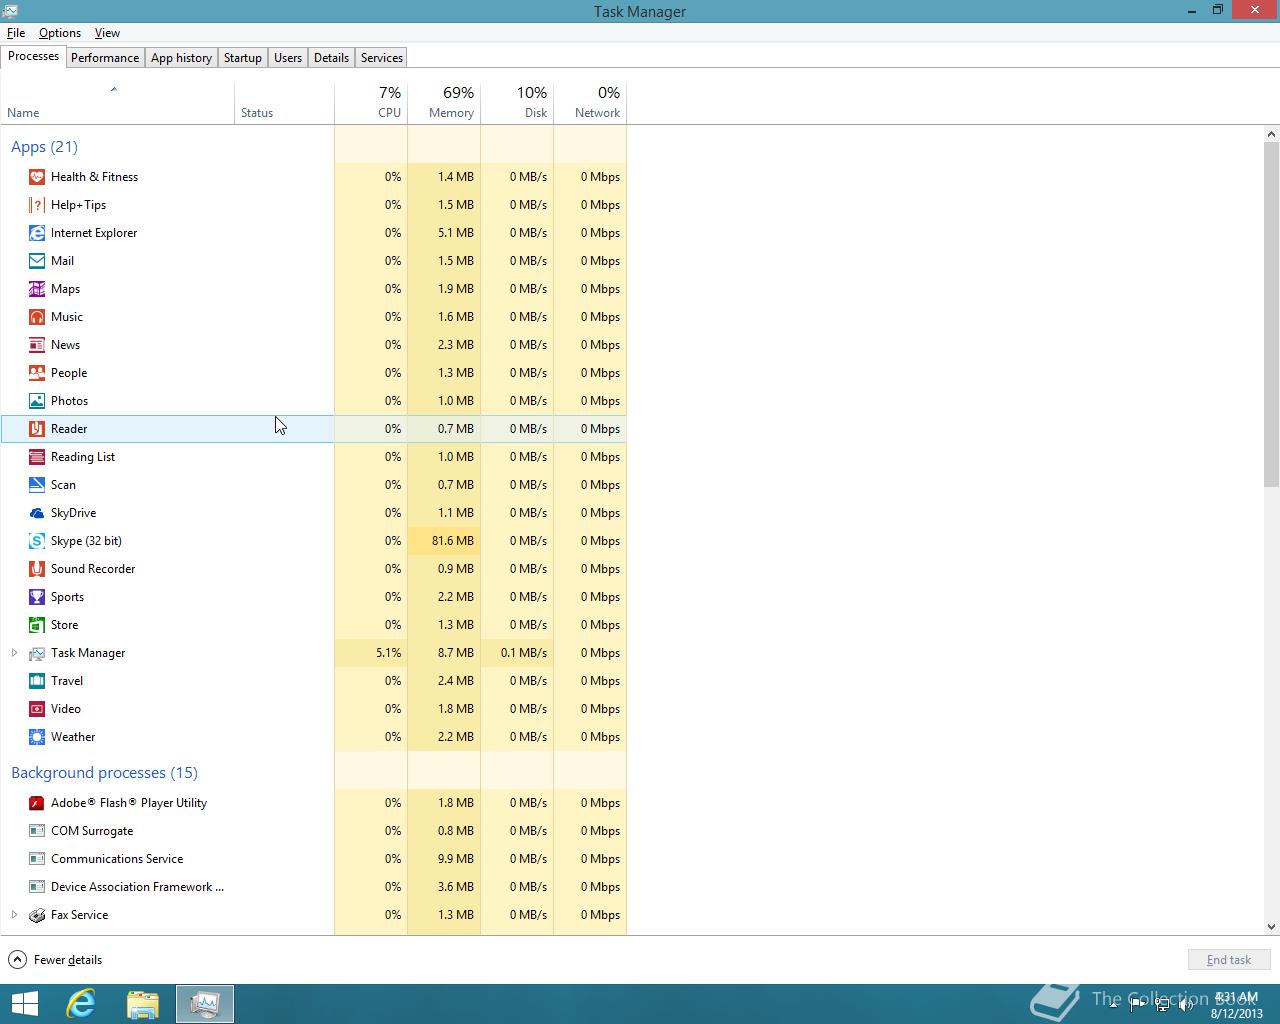1280x1024 pixels.
Task: Switch to the Services tab
Action: tap(382, 58)
